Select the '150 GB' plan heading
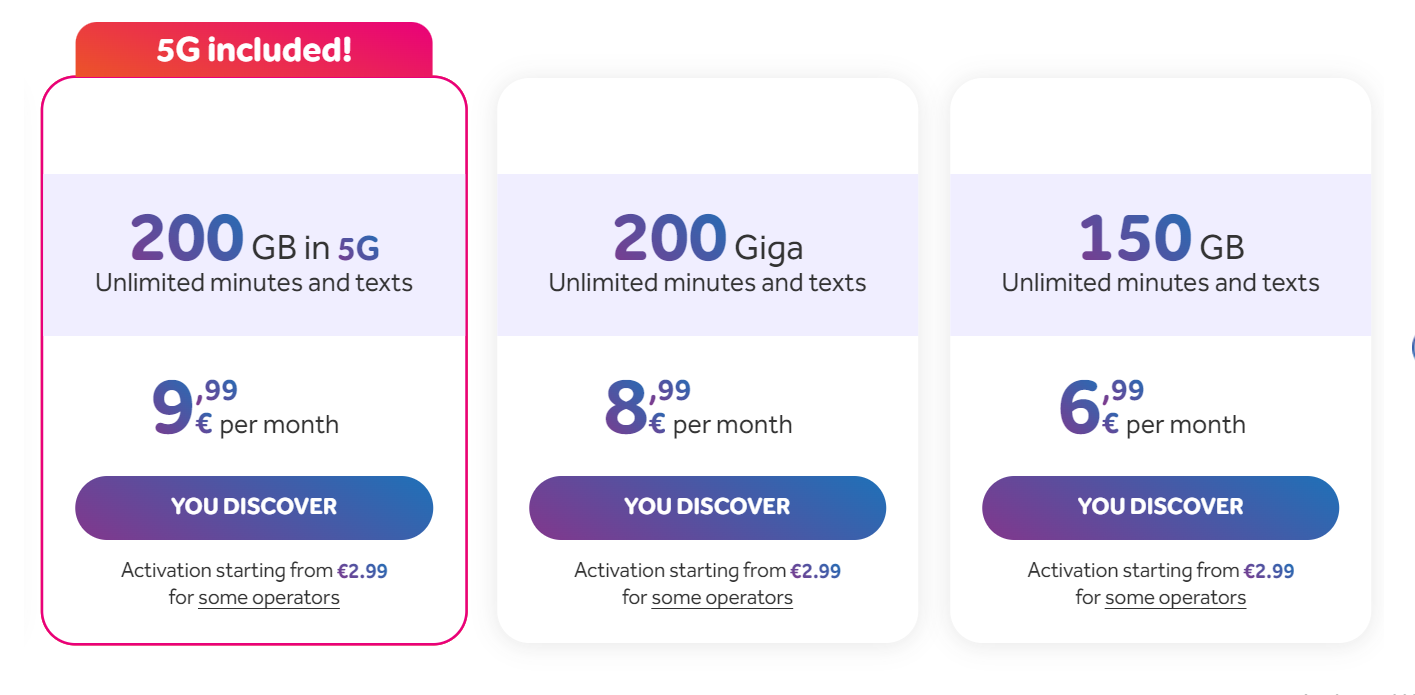1415x695 pixels. point(1161,238)
